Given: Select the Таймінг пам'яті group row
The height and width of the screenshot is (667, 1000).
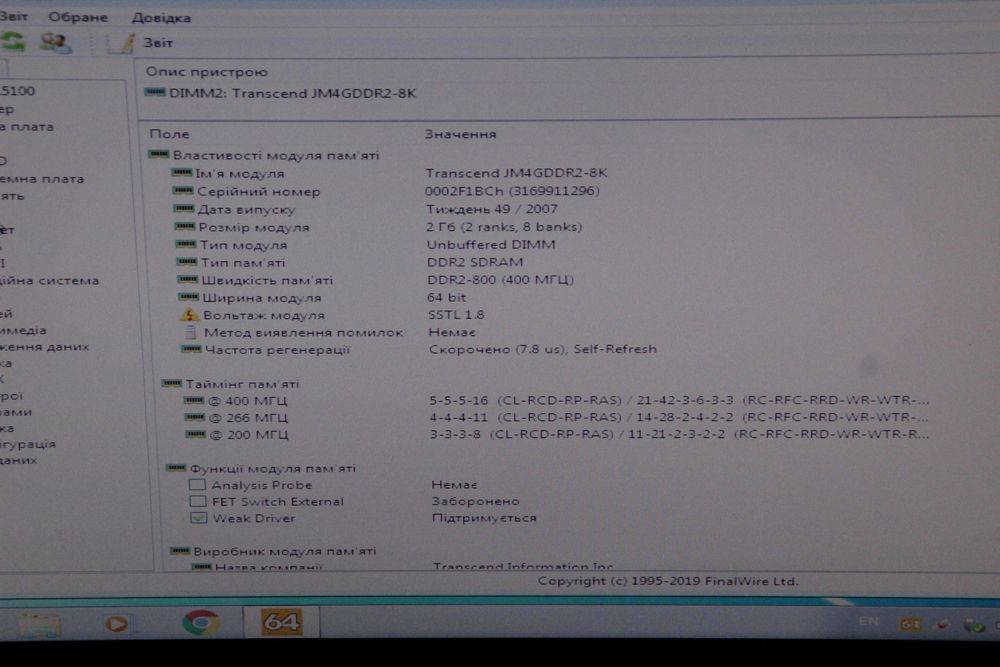Looking at the screenshot, I should point(230,384).
